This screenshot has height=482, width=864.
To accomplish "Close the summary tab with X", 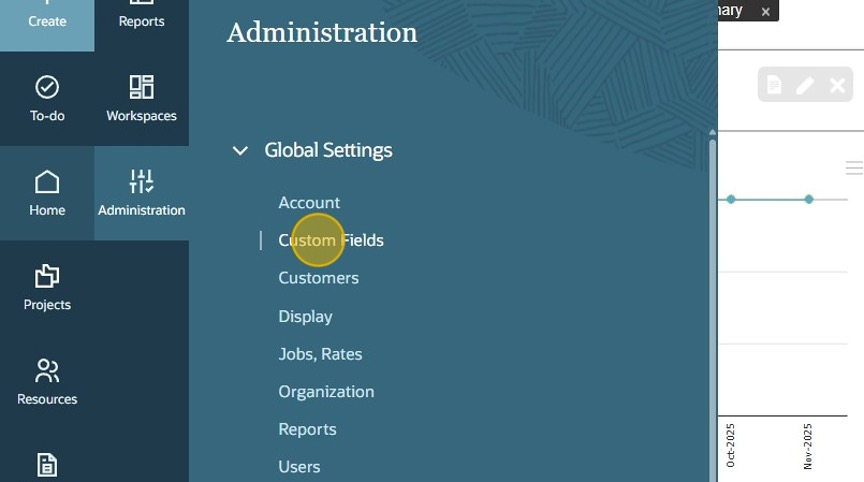I will (765, 12).
